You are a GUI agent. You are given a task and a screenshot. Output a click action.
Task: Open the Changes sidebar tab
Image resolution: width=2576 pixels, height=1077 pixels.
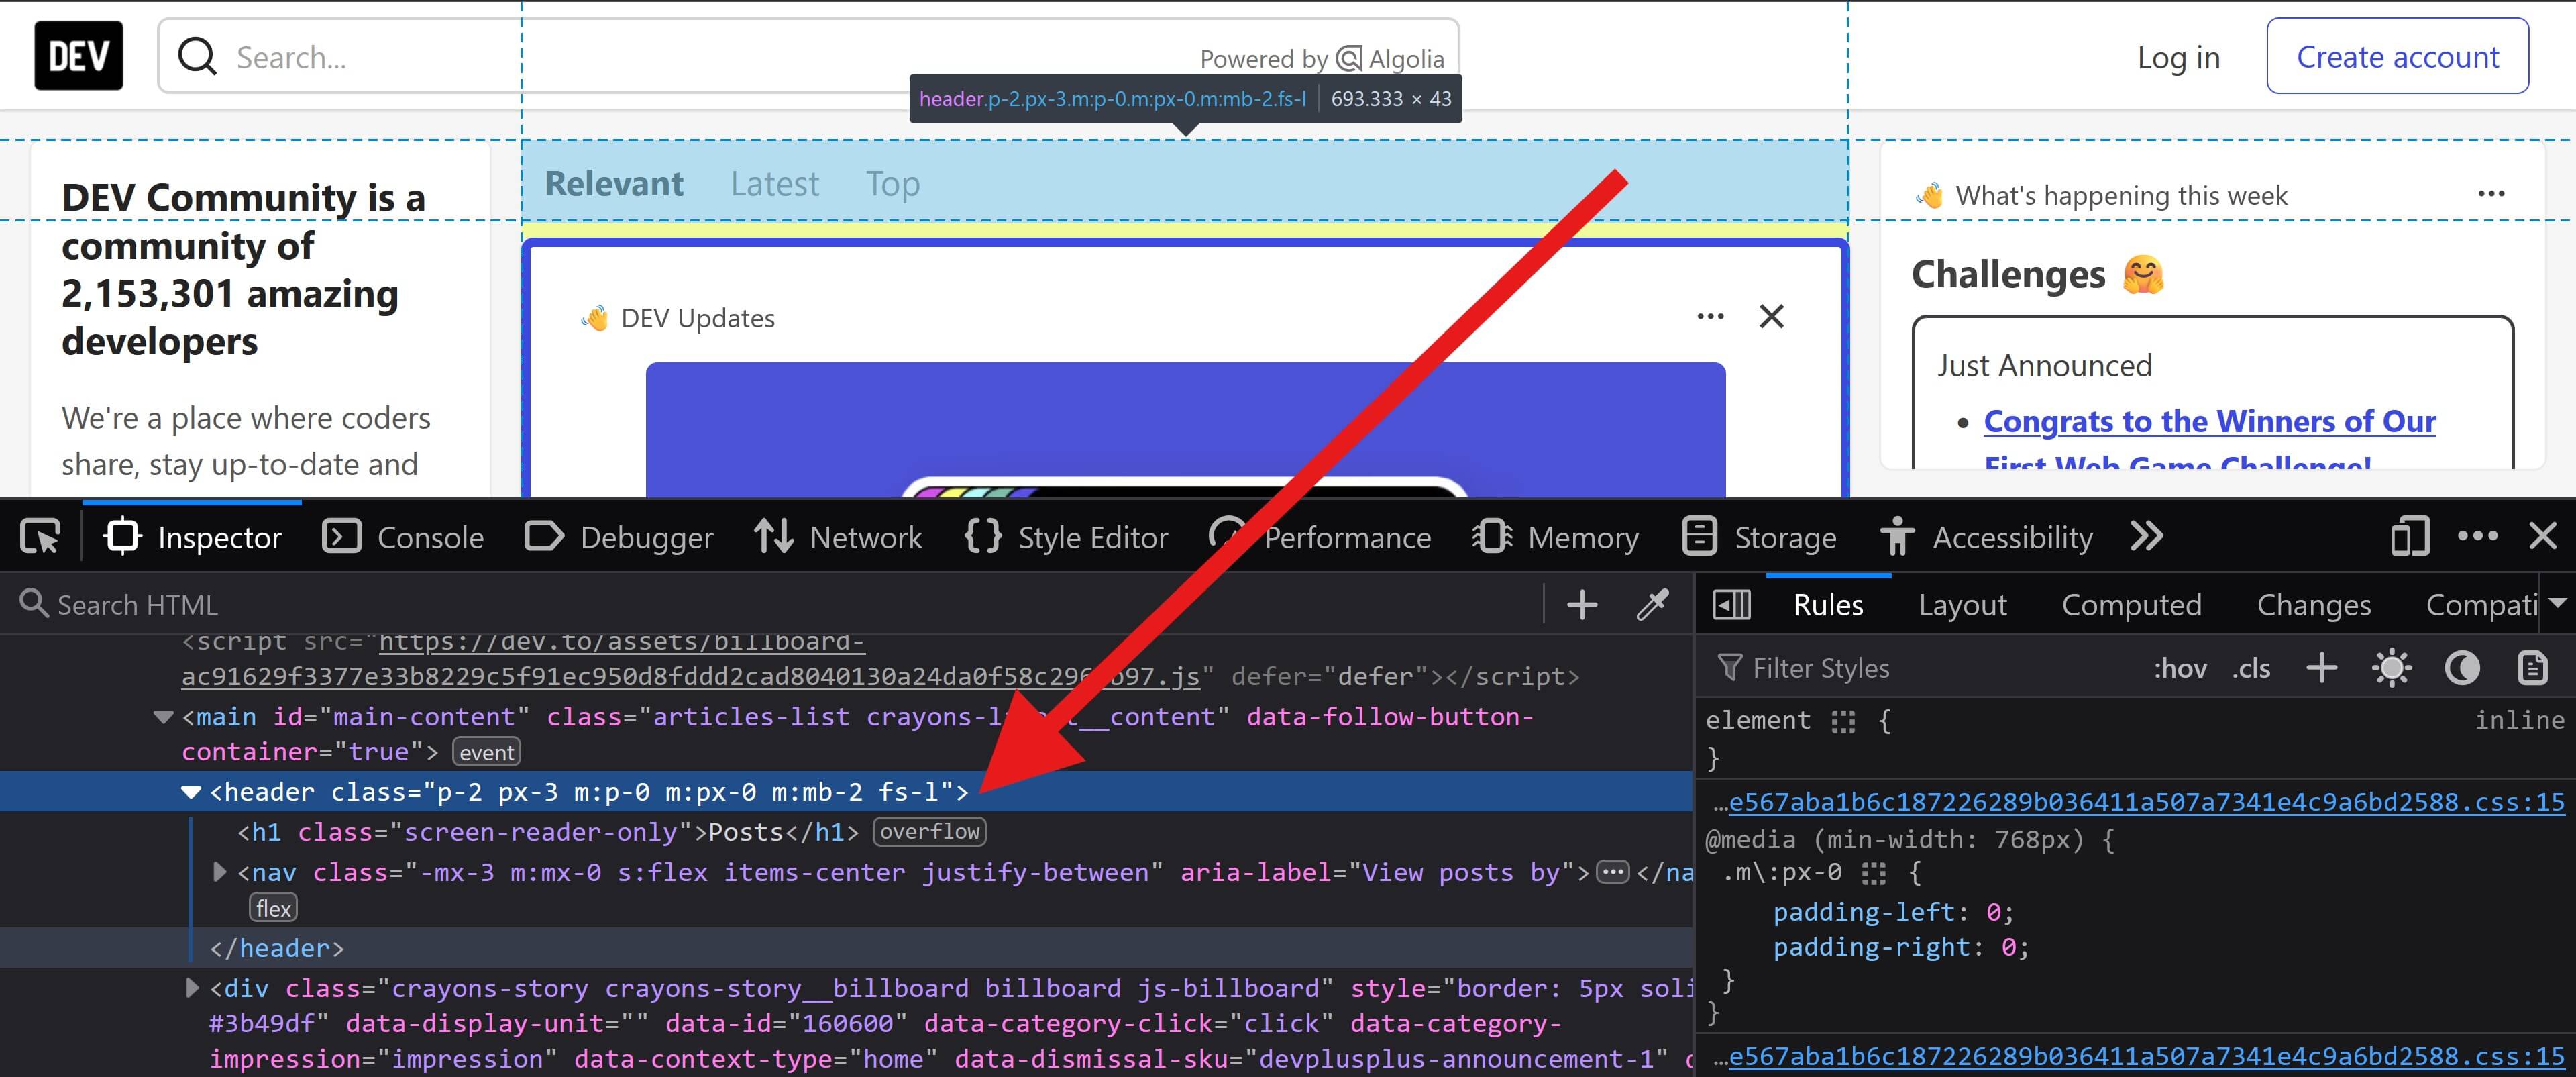click(x=2314, y=605)
